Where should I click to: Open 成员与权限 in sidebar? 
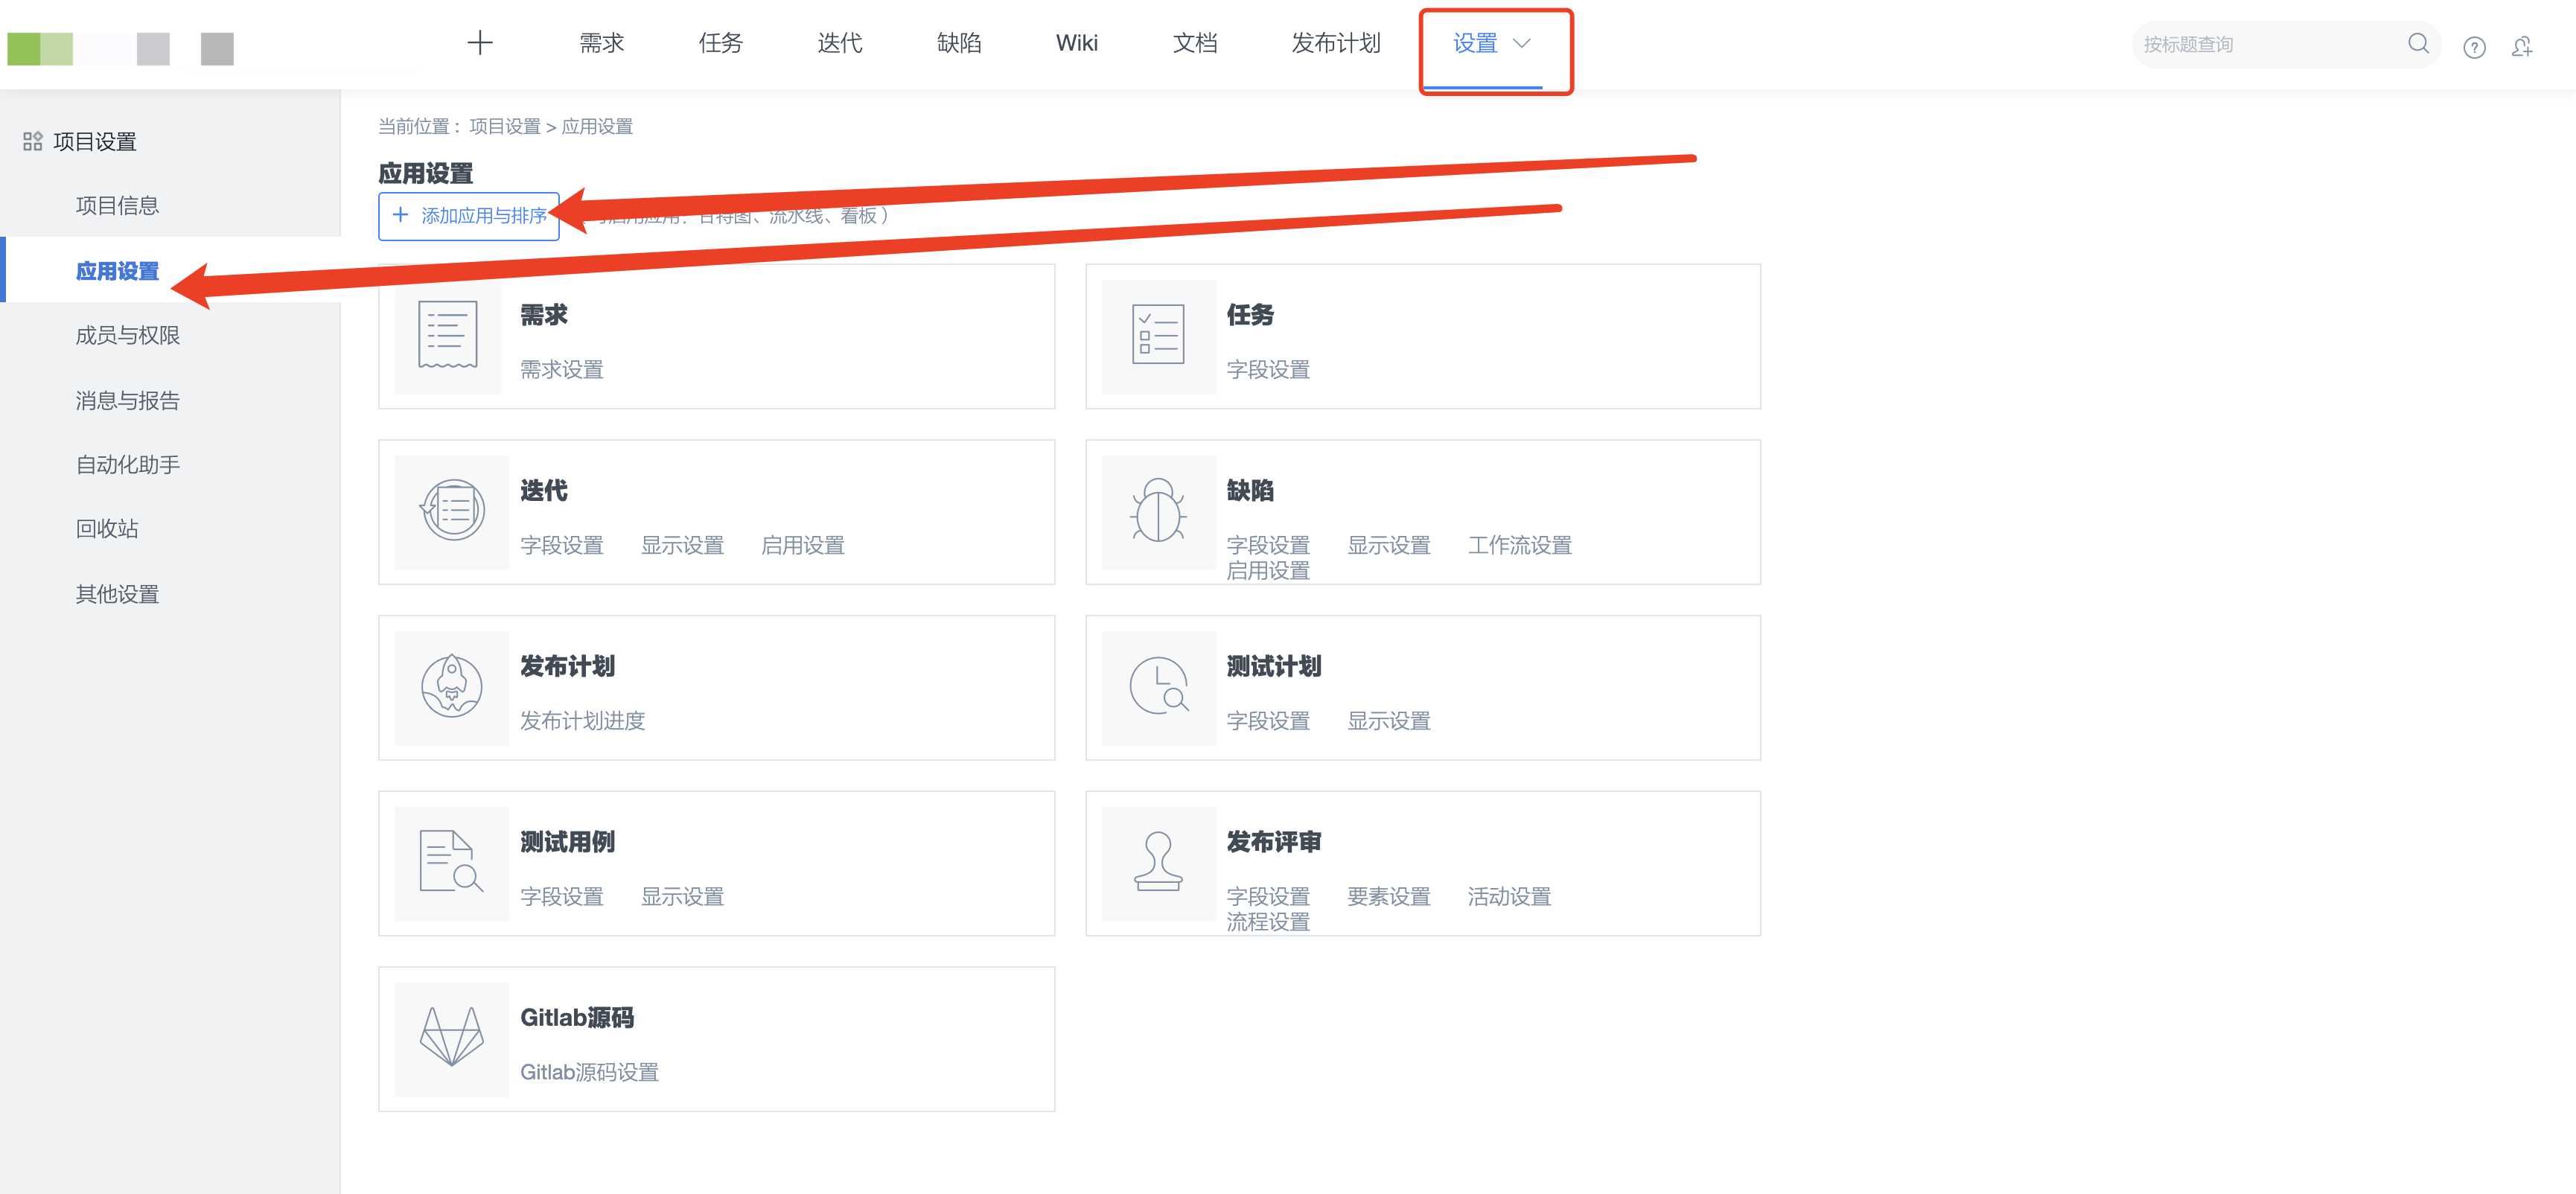tap(128, 335)
